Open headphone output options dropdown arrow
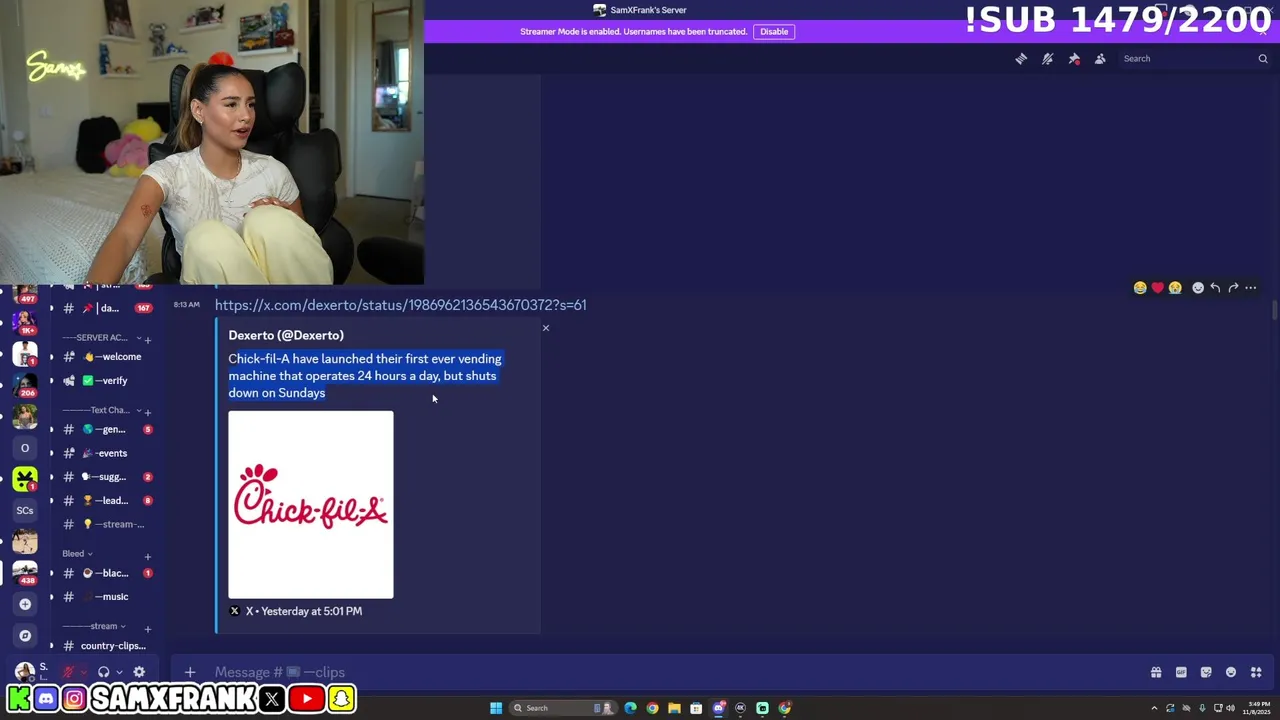The image size is (1280, 720). click(119, 672)
